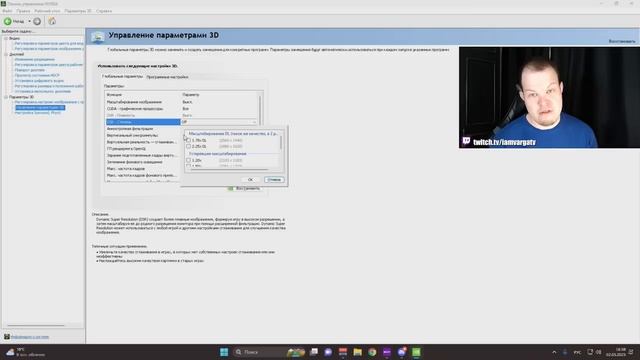This screenshot has height=360, width=640.
Task: Open the Рабочий стол menu
Action: tap(47, 11)
